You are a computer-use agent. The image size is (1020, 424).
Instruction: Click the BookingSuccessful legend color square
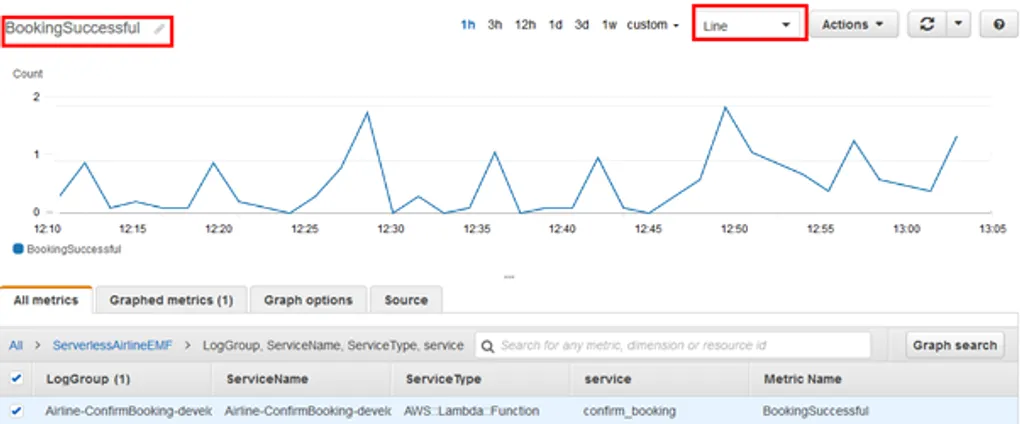(17, 249)
